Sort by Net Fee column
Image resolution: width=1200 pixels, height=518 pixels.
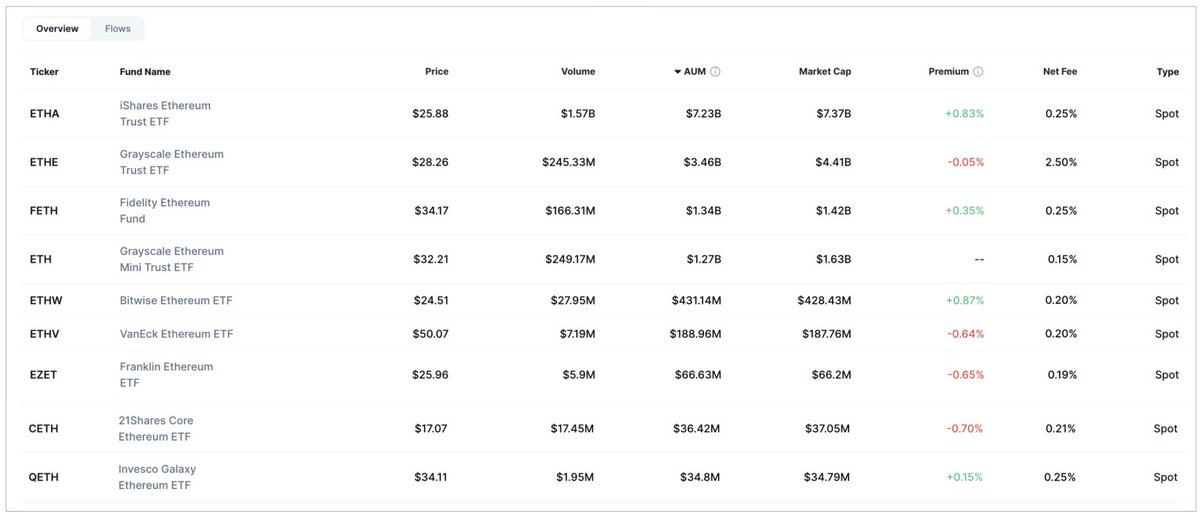click(1061, 72)
